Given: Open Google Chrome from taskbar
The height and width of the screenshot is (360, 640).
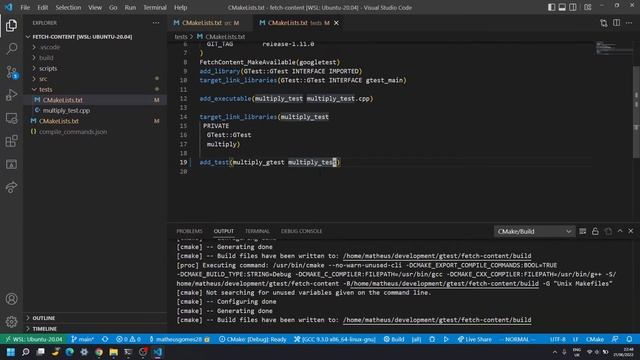Looking at the screenshot, I should pyautogui.click(x=99, y=352).
